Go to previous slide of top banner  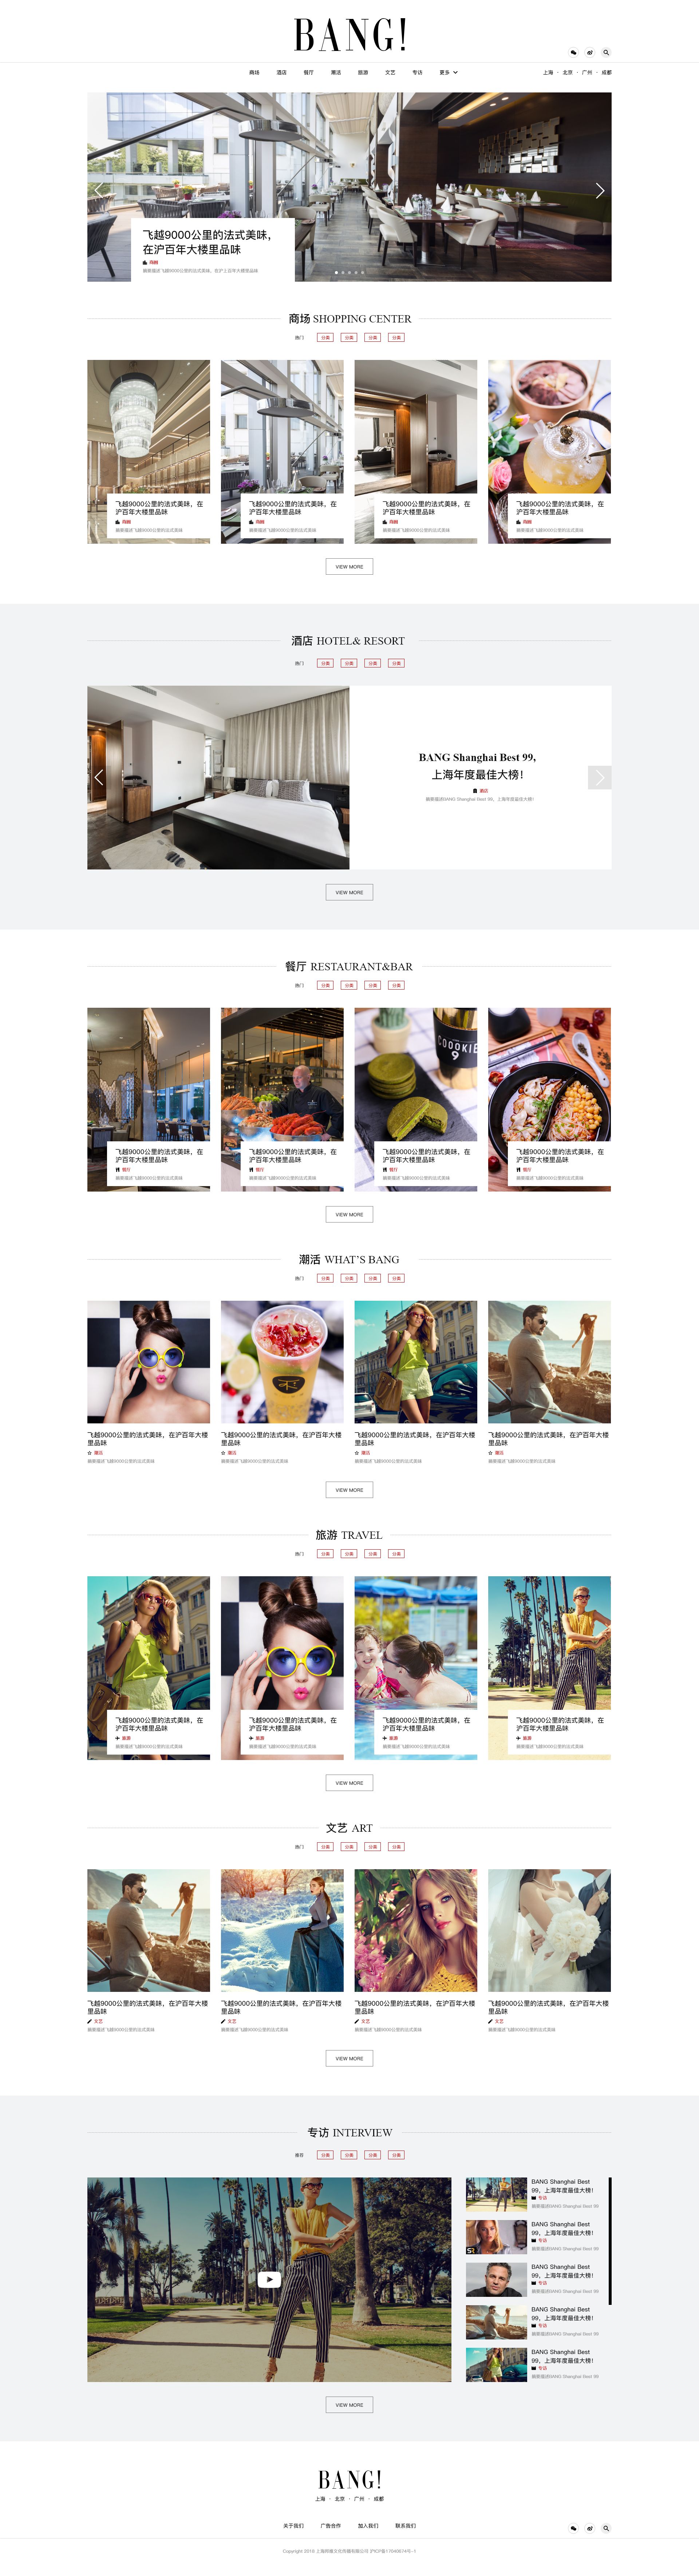pyautogui.click(x=98, y=190)
